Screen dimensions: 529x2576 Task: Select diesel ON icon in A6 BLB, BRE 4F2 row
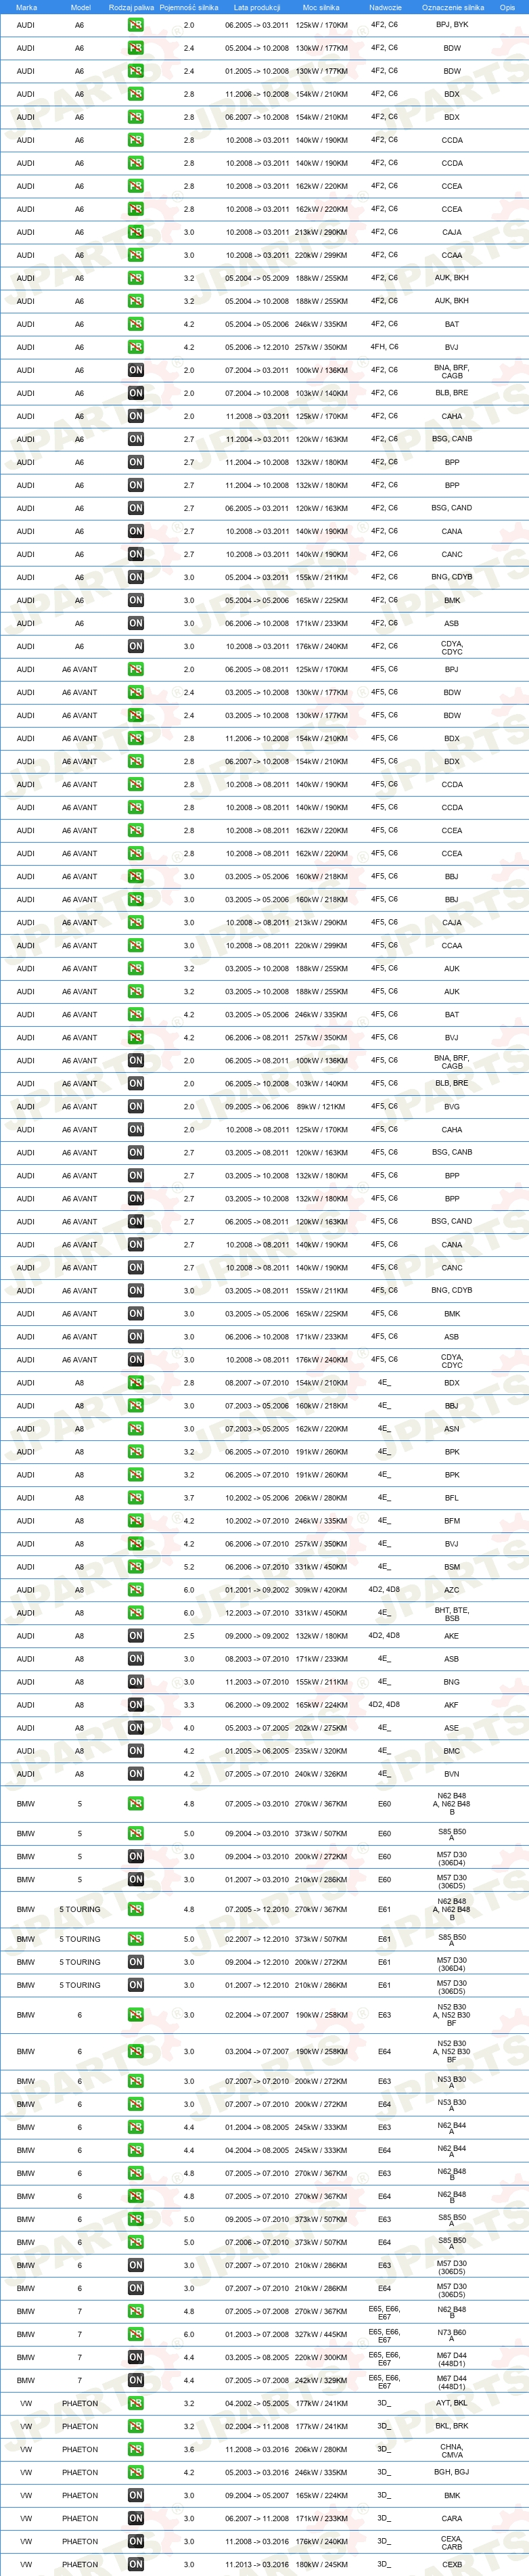135,393
